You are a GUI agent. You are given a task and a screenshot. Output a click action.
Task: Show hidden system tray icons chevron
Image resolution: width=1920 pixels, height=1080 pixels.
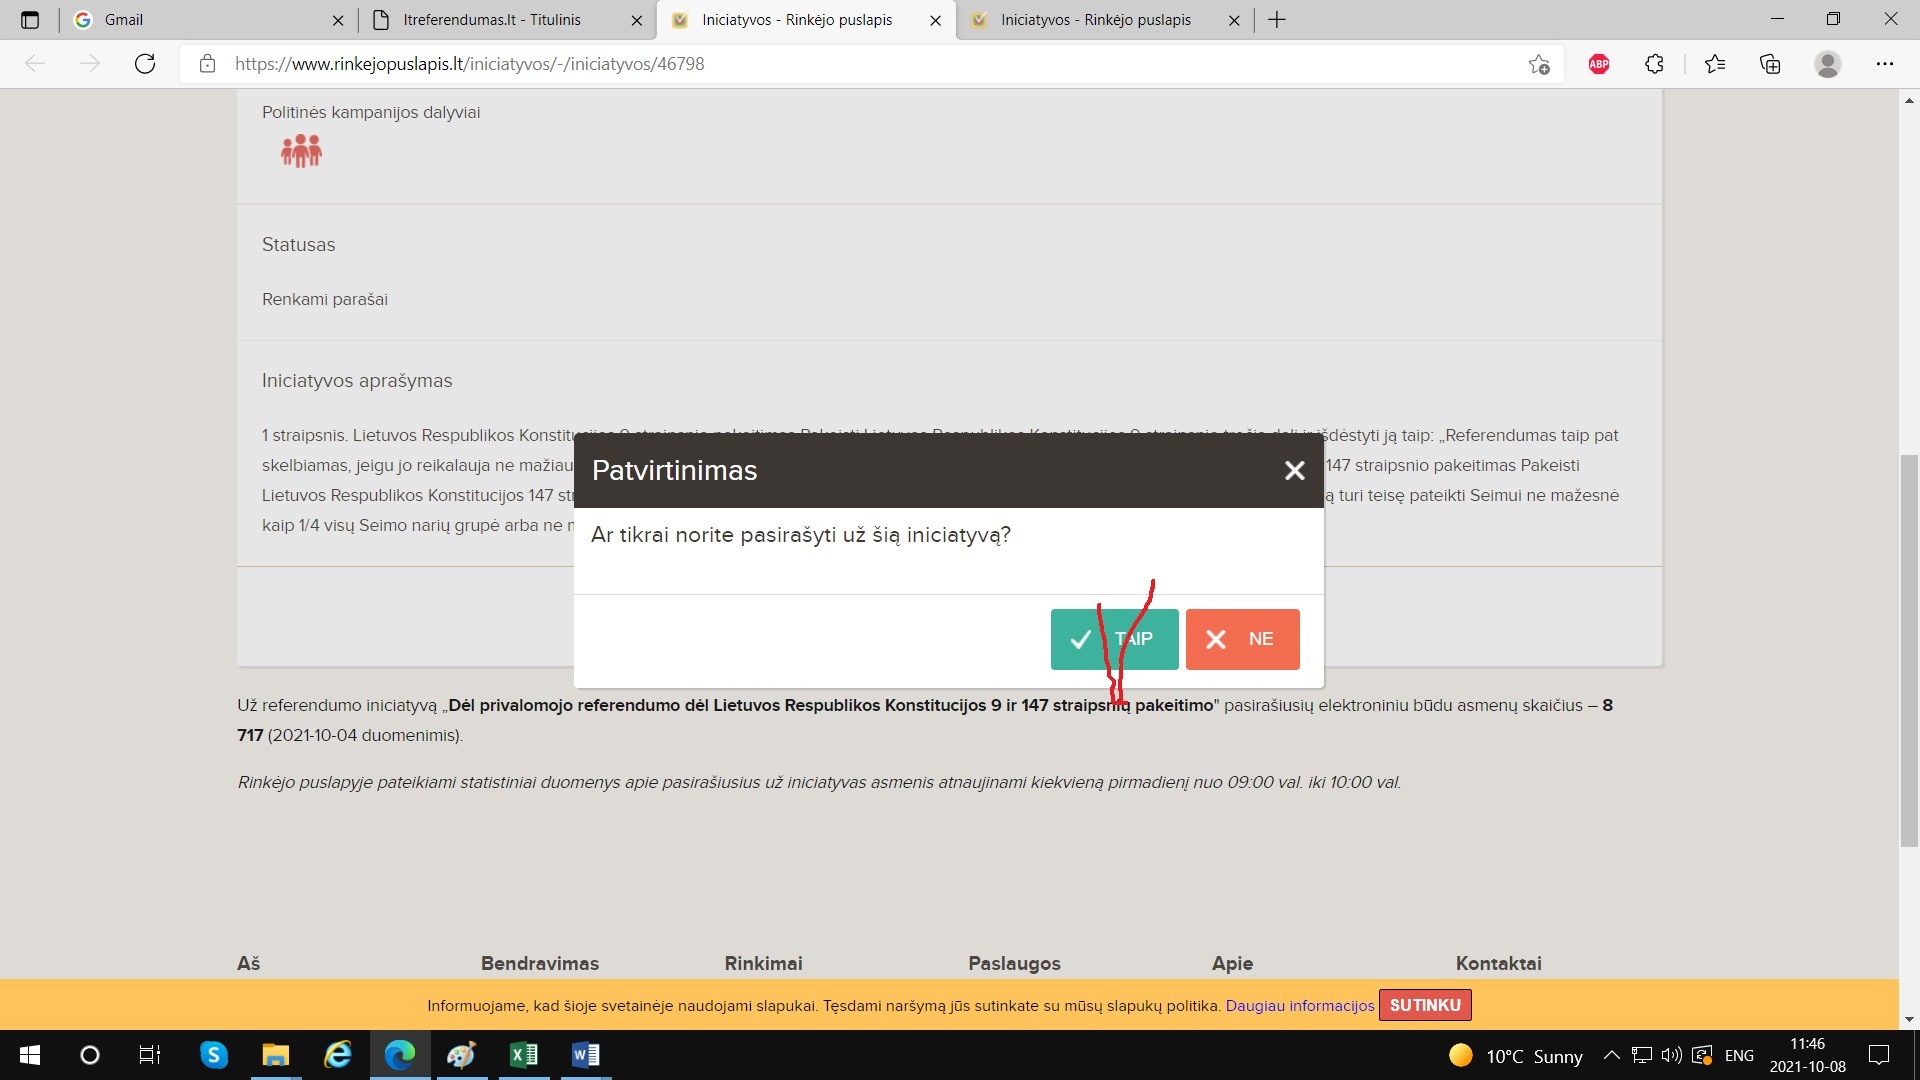click(x=1611, y=1055)
